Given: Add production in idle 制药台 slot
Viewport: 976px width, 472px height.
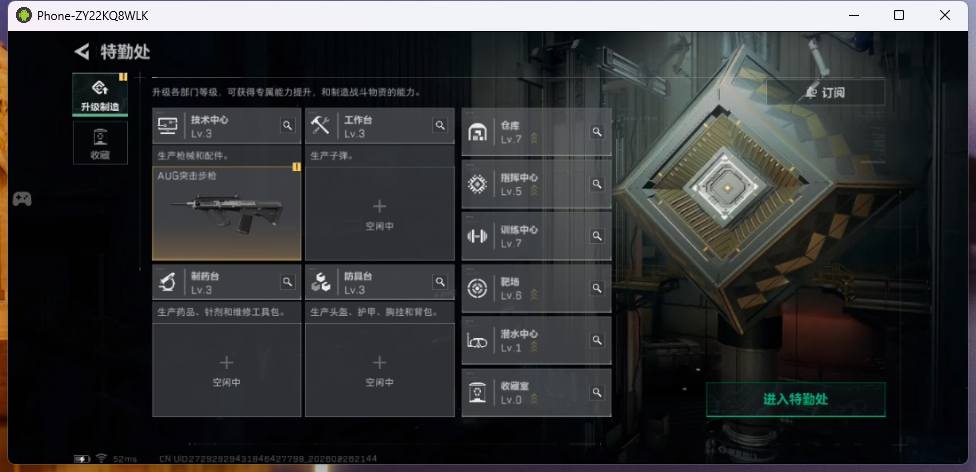Looking at the screenshot, I should pyautogui.click(x=227, y=370).
